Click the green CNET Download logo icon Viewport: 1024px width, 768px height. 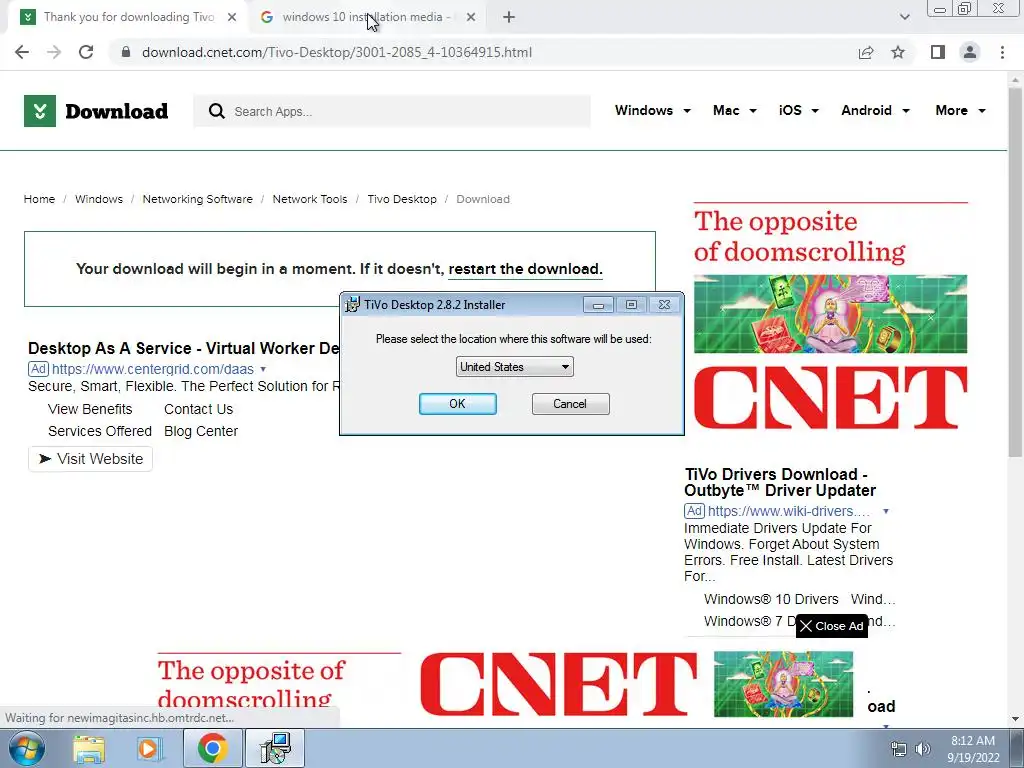point(40,111)
